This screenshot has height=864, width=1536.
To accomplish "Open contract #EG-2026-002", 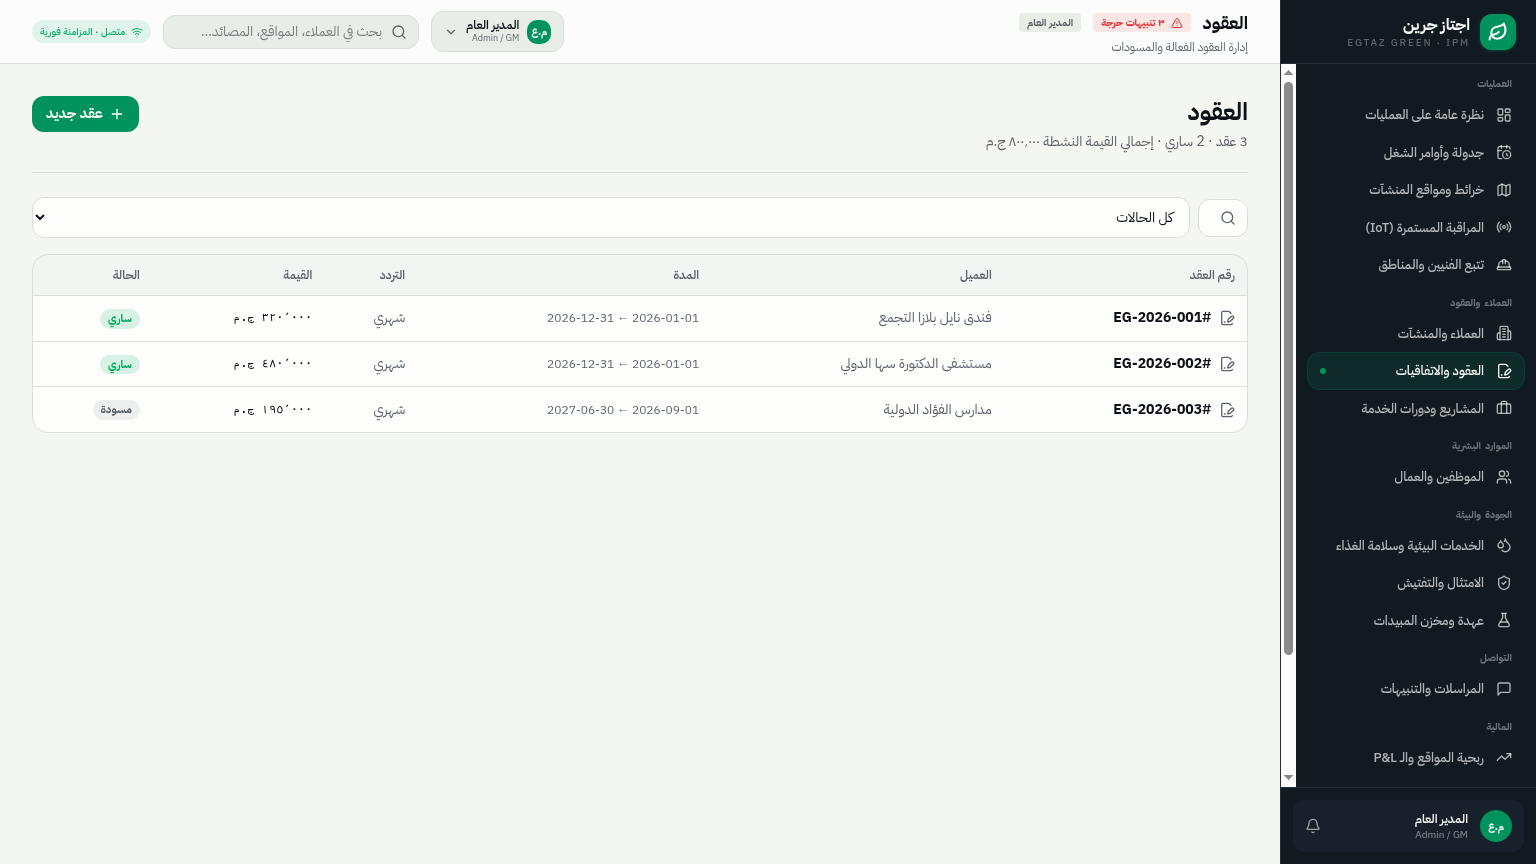I will tap(1162, 364).
